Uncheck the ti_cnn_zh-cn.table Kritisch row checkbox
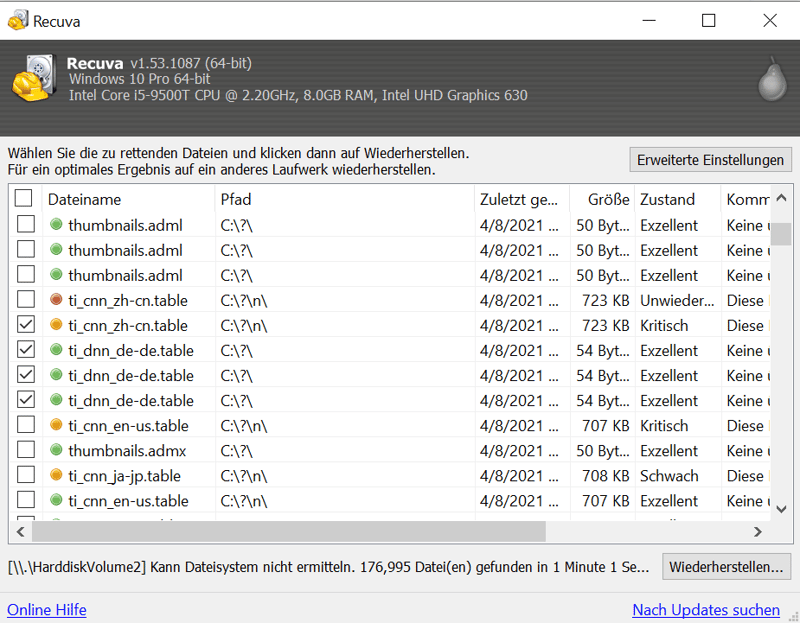This screenshot has height=623, width=800. pos(25,325)
